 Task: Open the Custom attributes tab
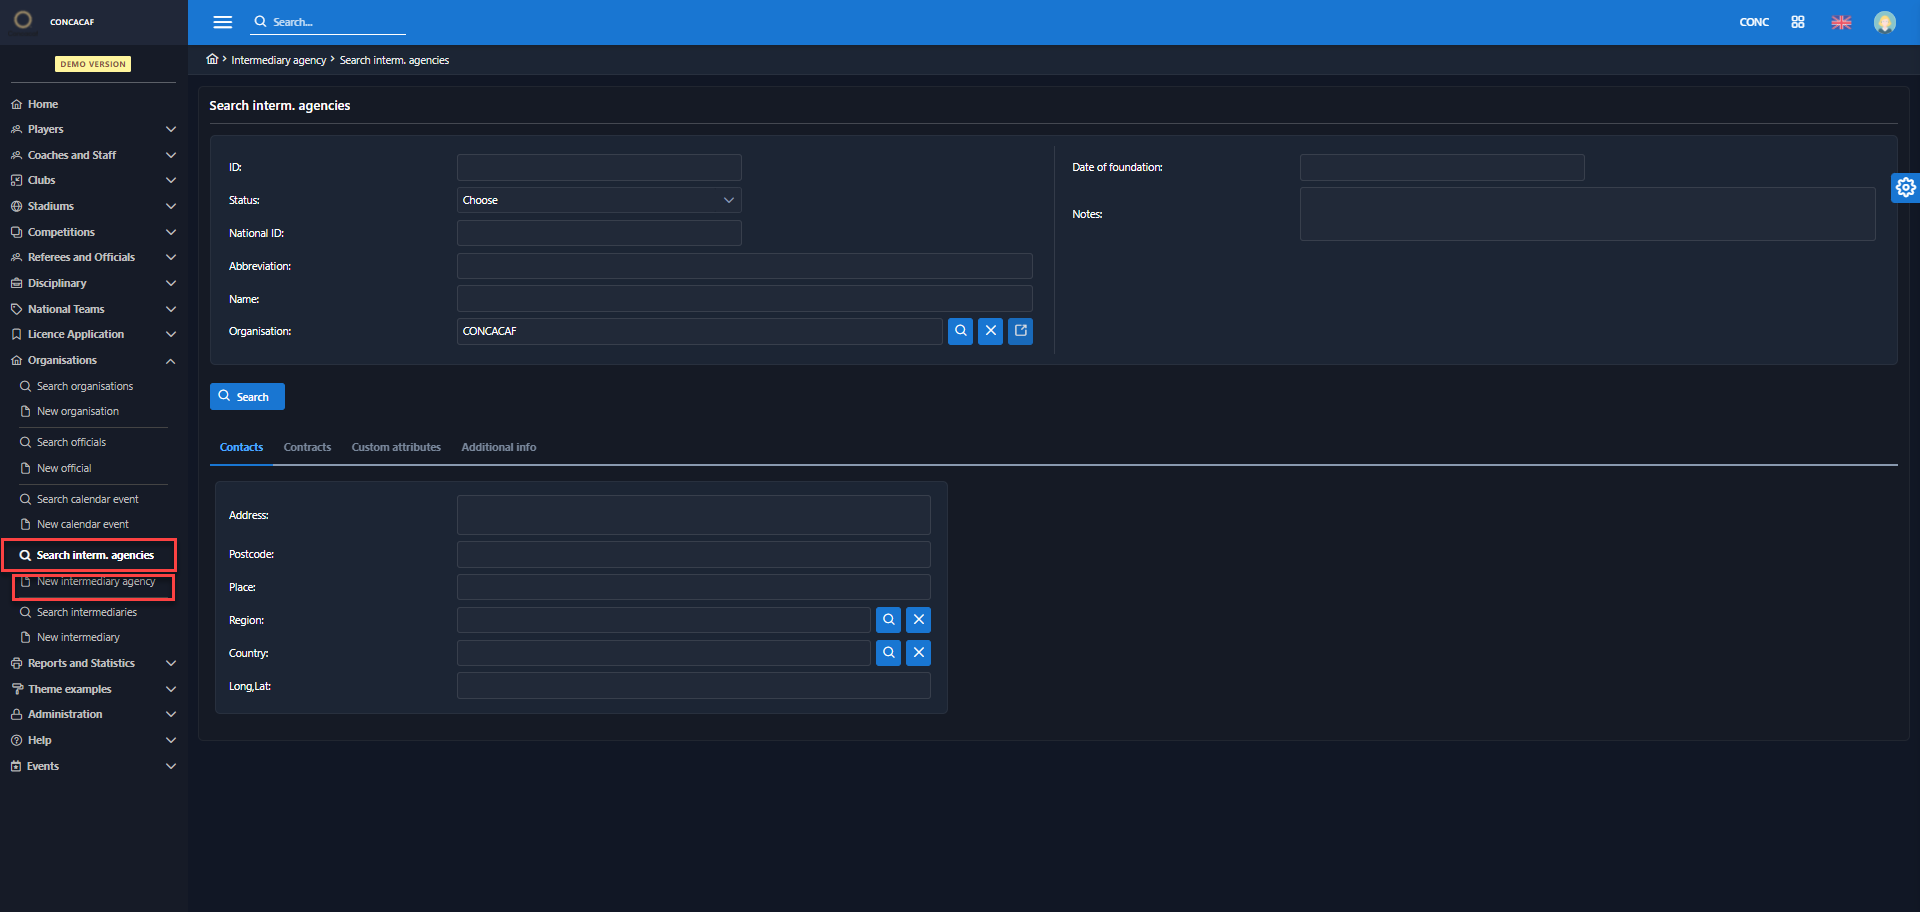pos(396,447)
